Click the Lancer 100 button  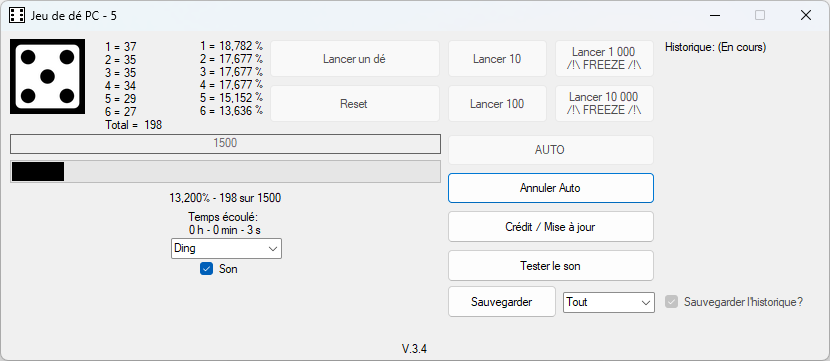click(x=497, y=104)
